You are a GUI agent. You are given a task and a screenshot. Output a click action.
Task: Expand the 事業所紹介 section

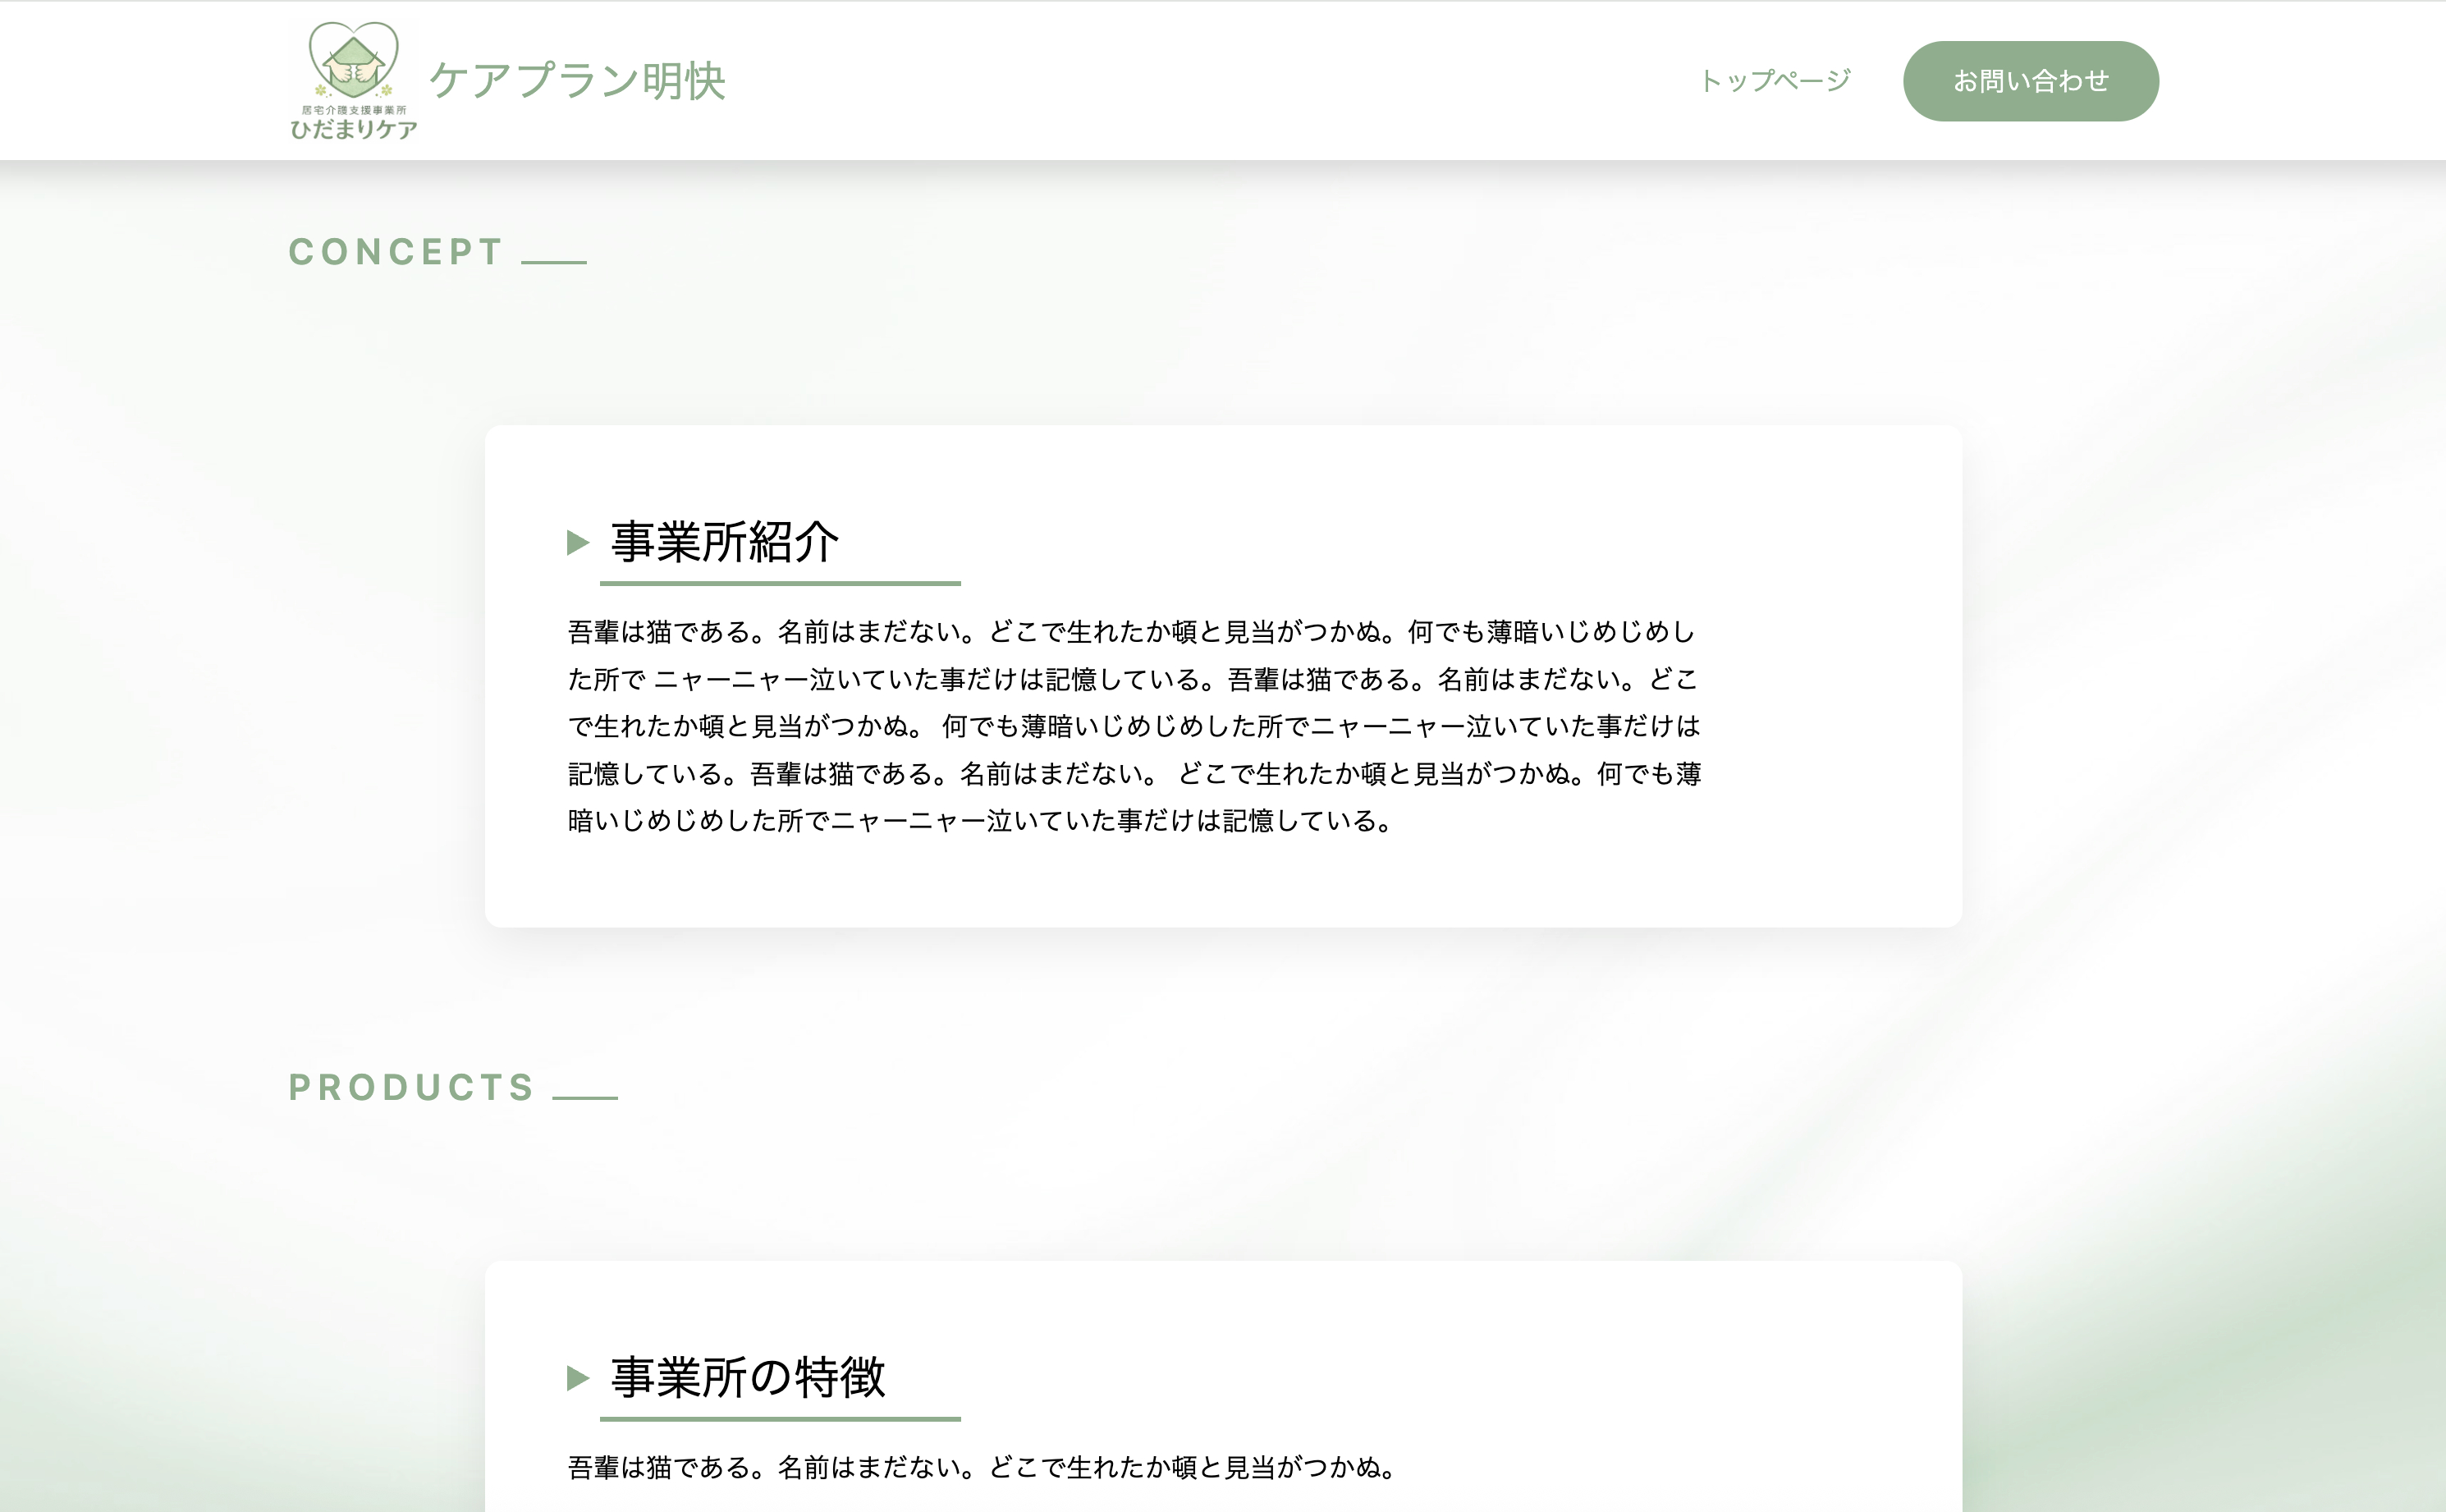point(724,543)
